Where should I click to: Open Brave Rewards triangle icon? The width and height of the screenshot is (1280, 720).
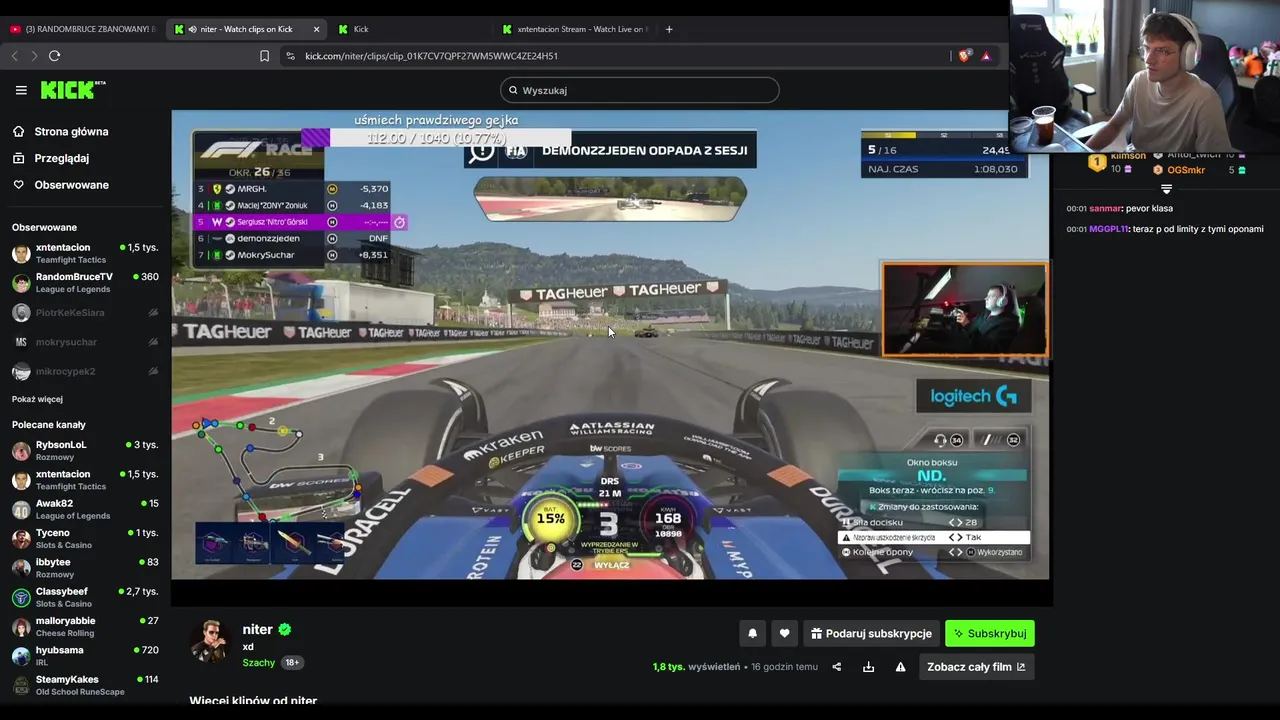point(986,56)
